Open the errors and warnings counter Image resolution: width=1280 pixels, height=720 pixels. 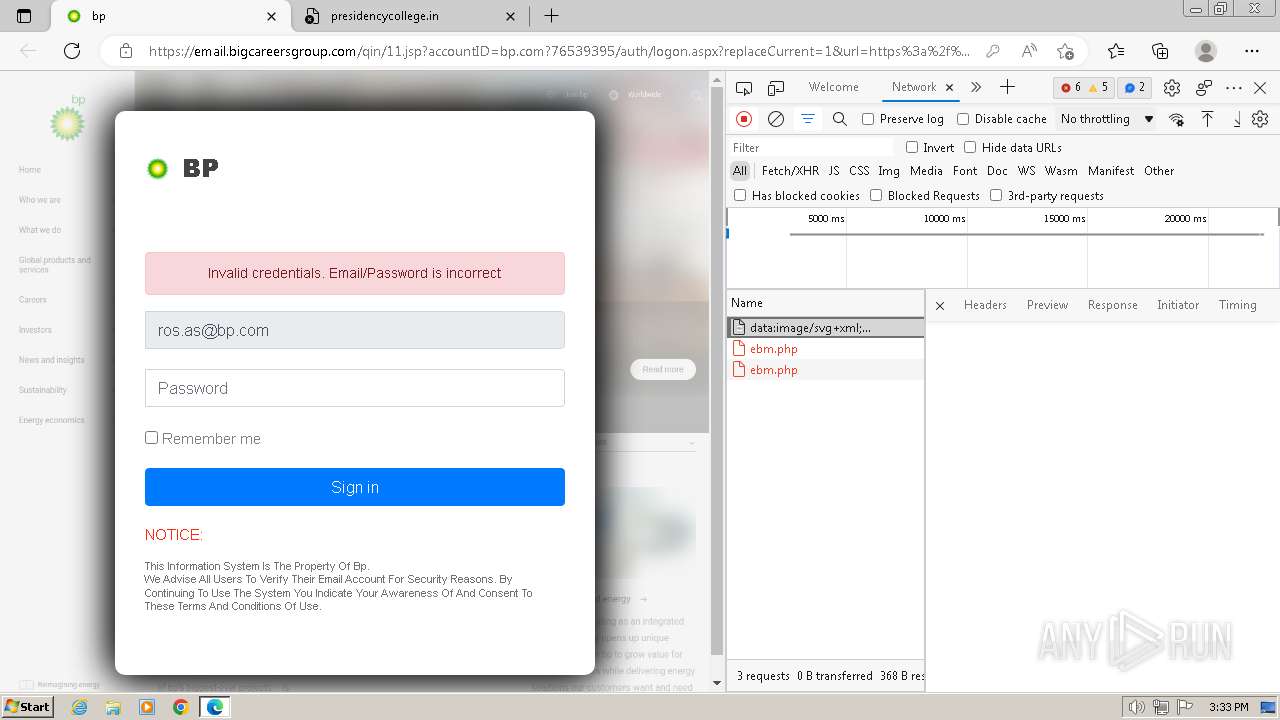(1084, 88)
